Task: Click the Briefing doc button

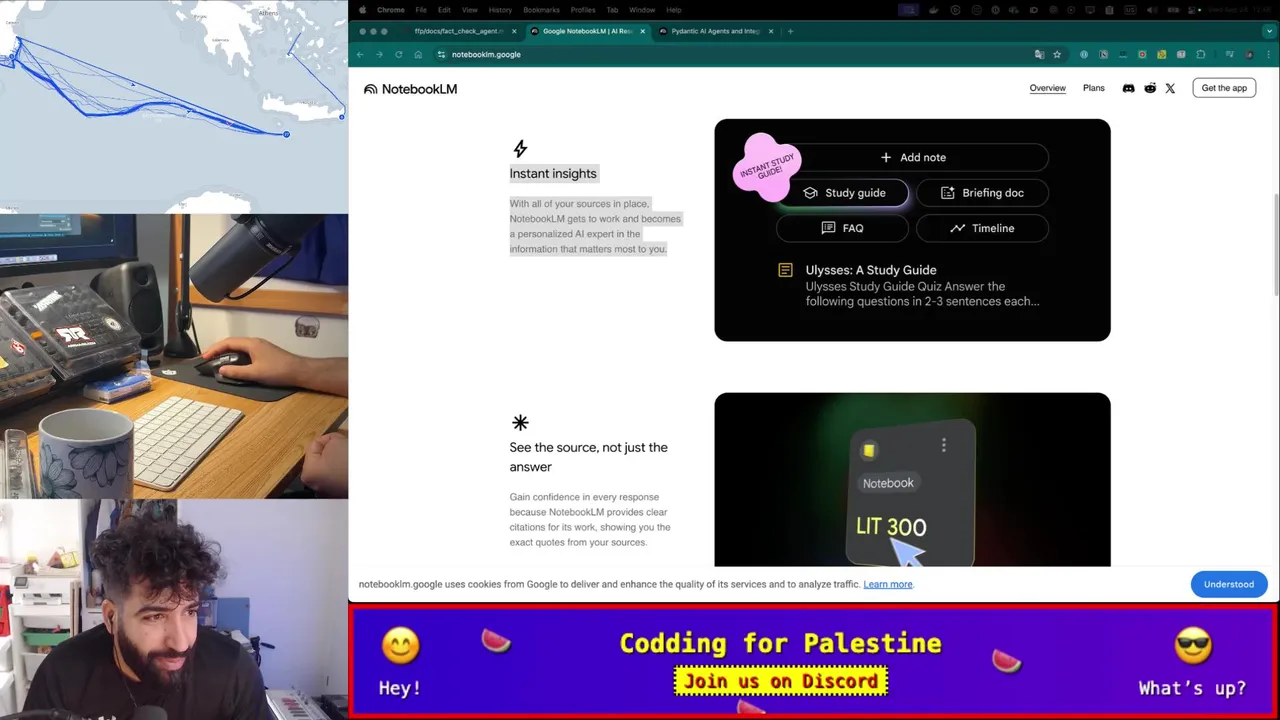Action: coord(982,193)
